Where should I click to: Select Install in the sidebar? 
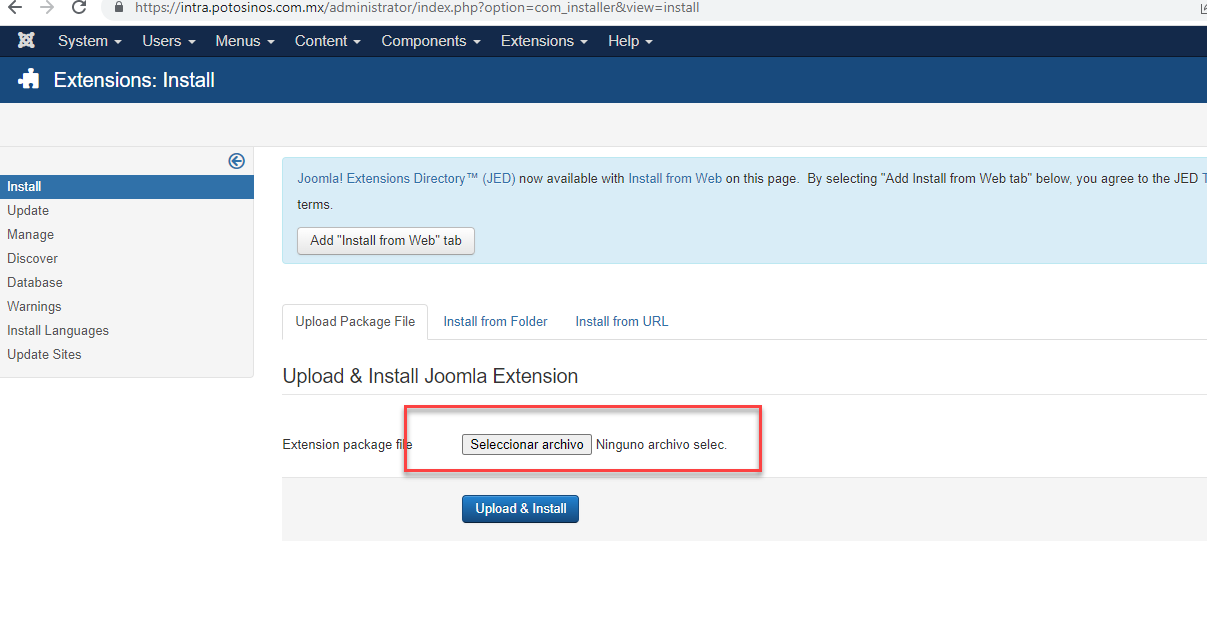(x=127, y=187)
